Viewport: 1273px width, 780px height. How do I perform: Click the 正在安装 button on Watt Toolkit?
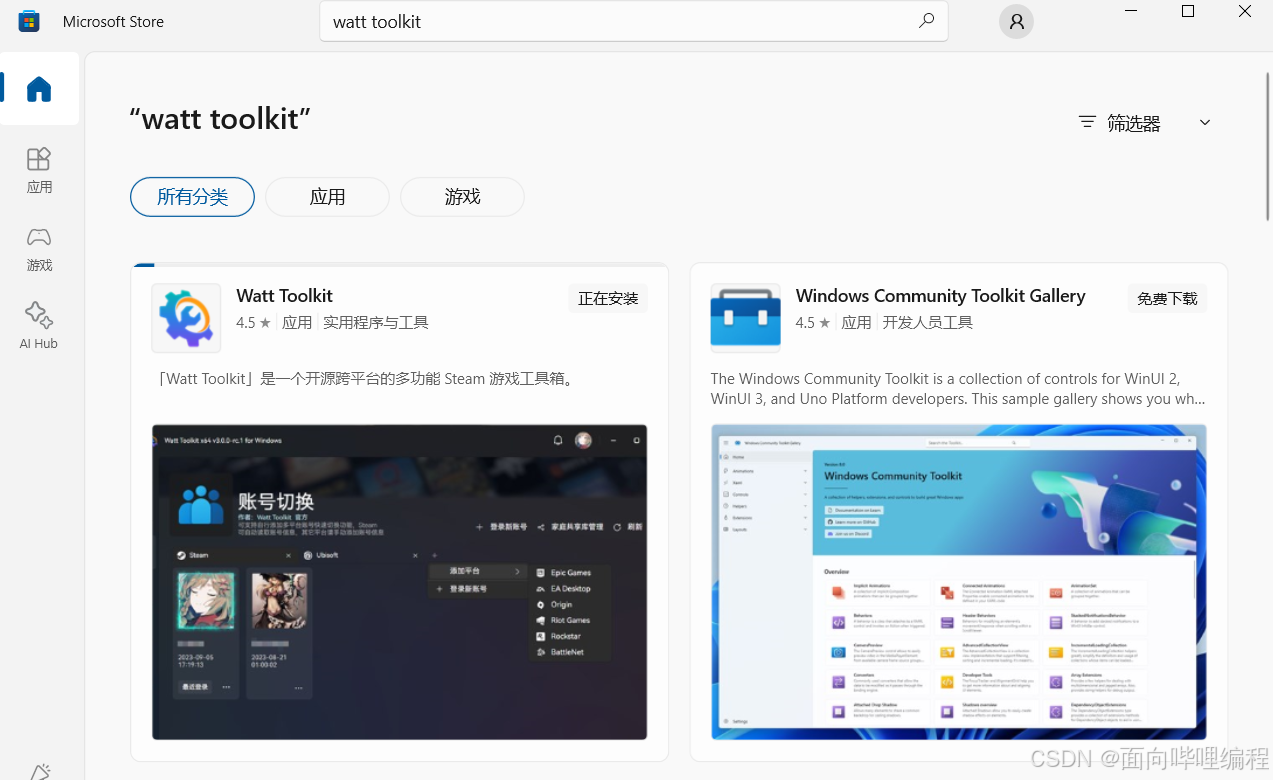click(608, 298)
